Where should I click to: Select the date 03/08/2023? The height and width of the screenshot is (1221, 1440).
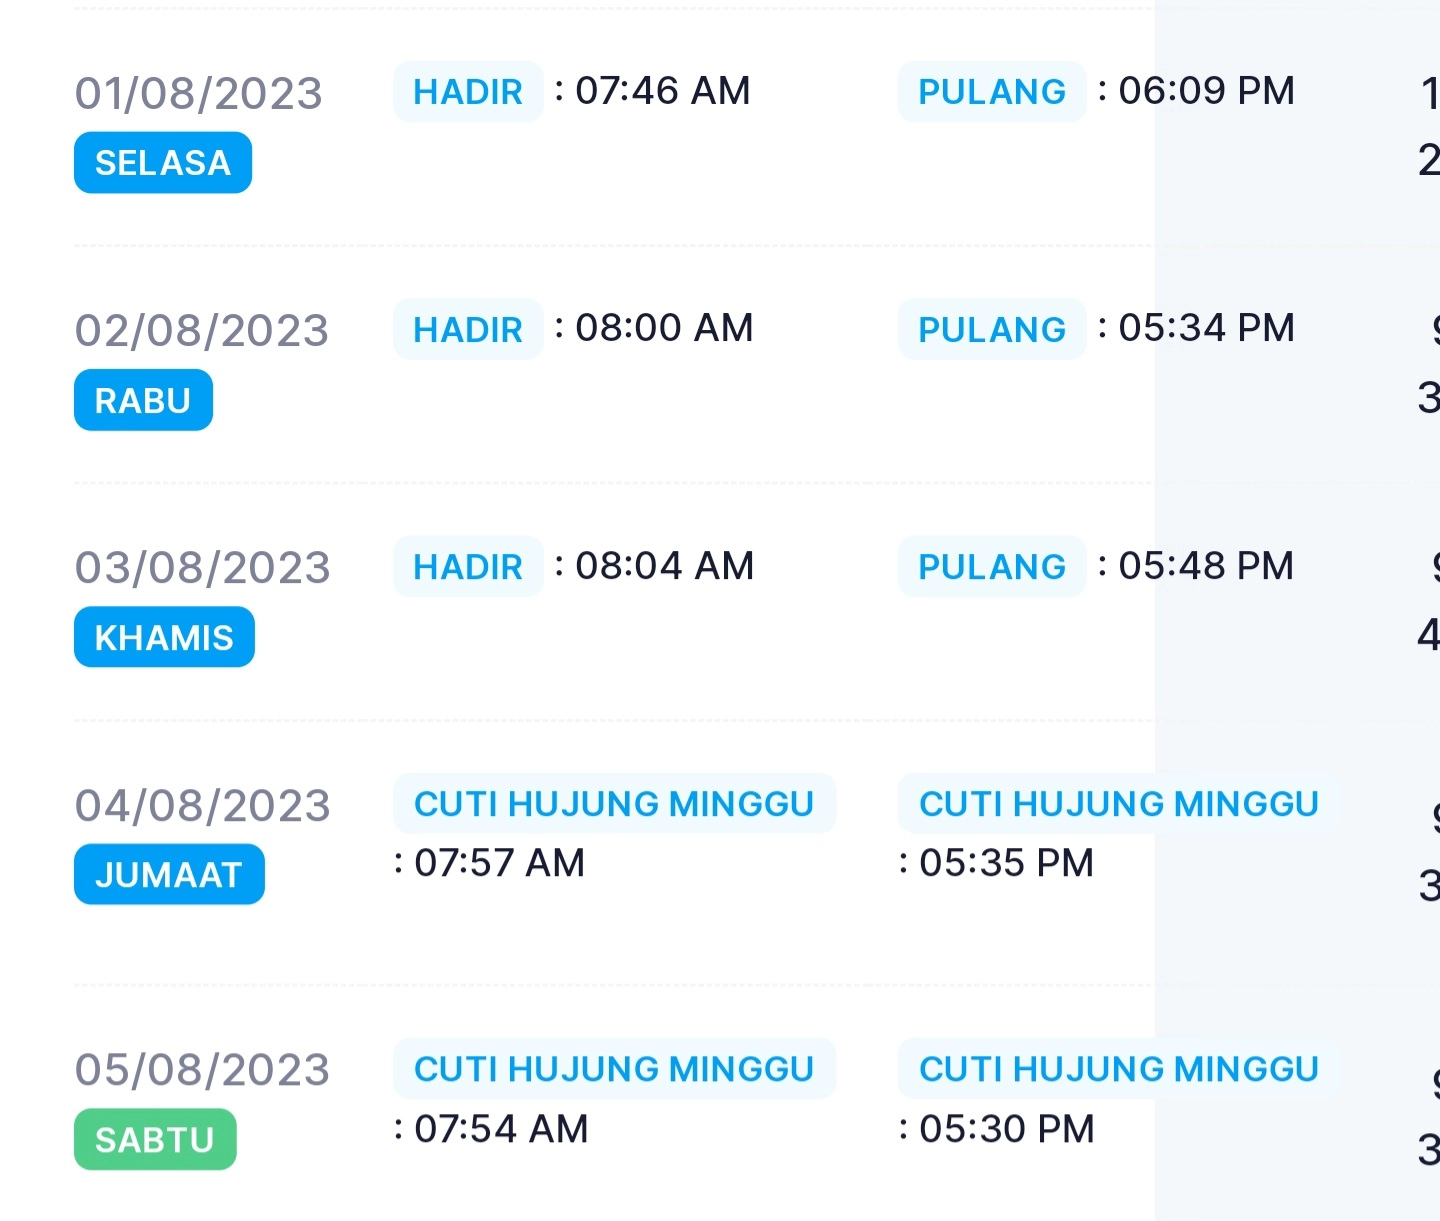pos(202,568)
